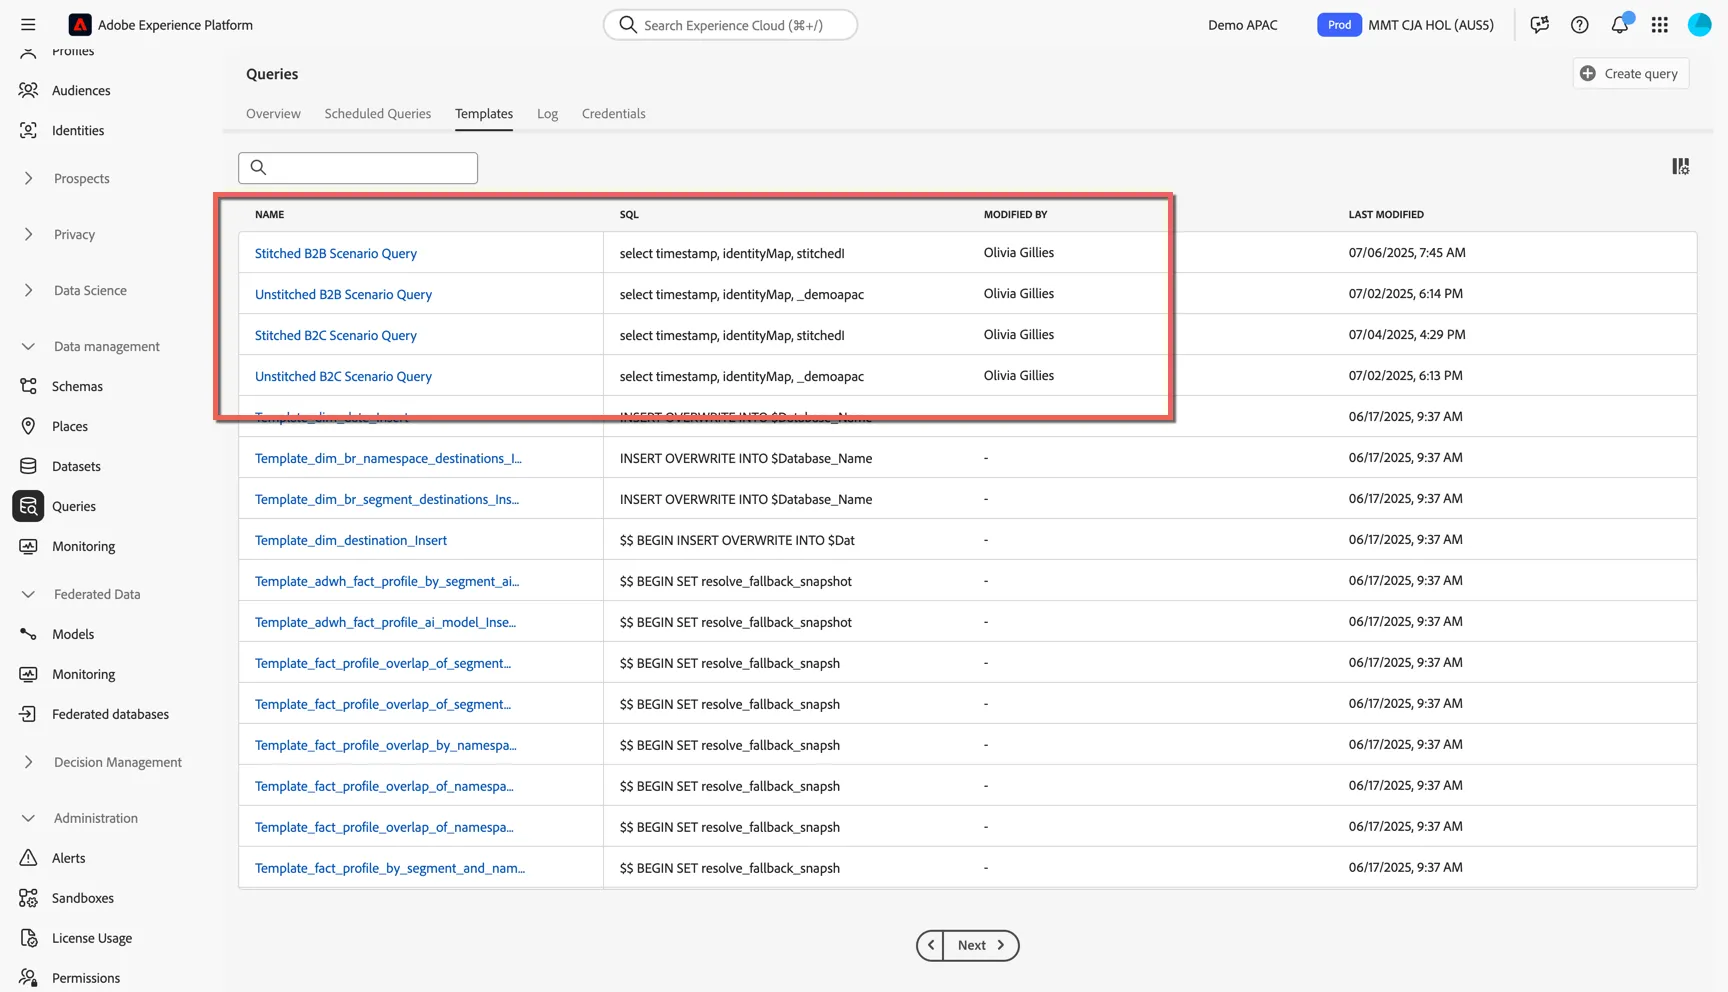The width and height of the screenshot is (1728, 992).
Task: Click the Prod sandbox badge
Action: point(1339,25)
